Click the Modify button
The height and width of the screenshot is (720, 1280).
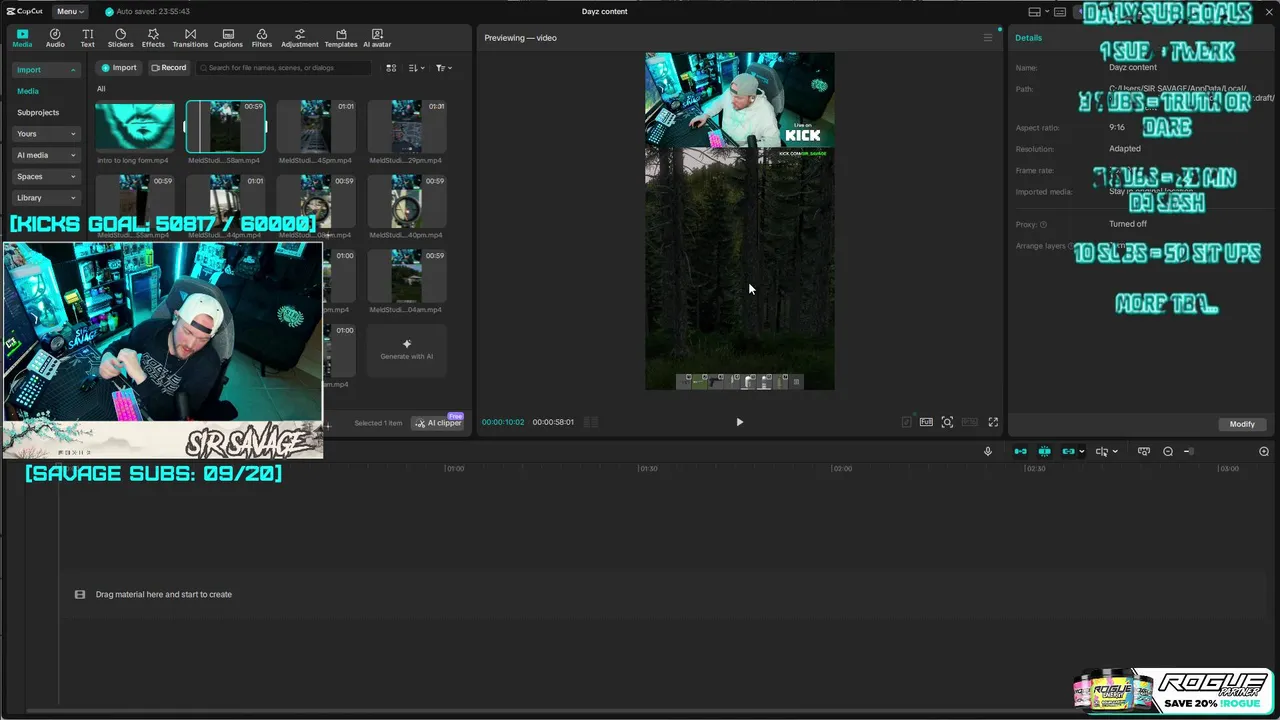(x=1242, y=424)
